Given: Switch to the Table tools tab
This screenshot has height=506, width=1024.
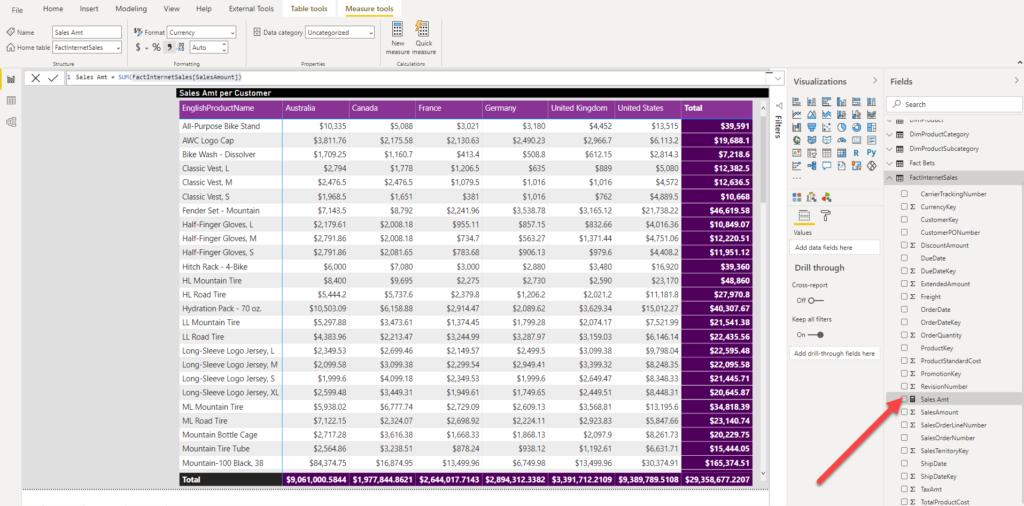Looking at the screenshot, I should pos(309,9).
